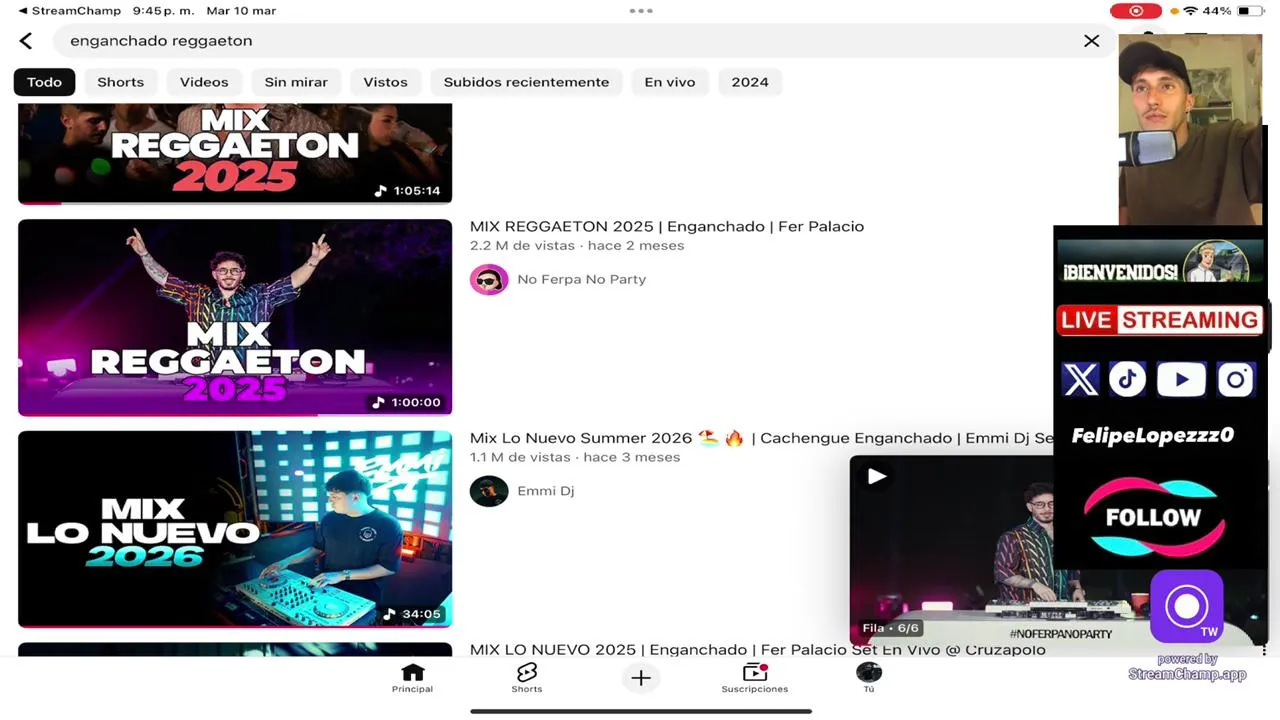Go back using the back arrow
The height and width of the screenshot is (720, 1280).
coord(26,41)
